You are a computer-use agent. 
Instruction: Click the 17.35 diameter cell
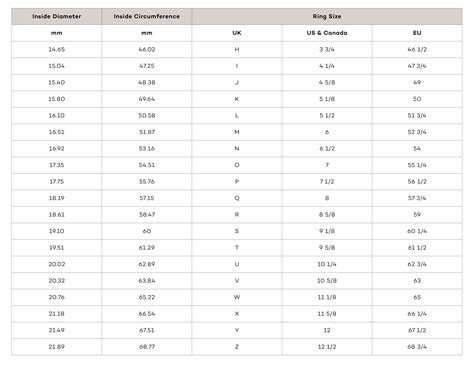point(56,165)
